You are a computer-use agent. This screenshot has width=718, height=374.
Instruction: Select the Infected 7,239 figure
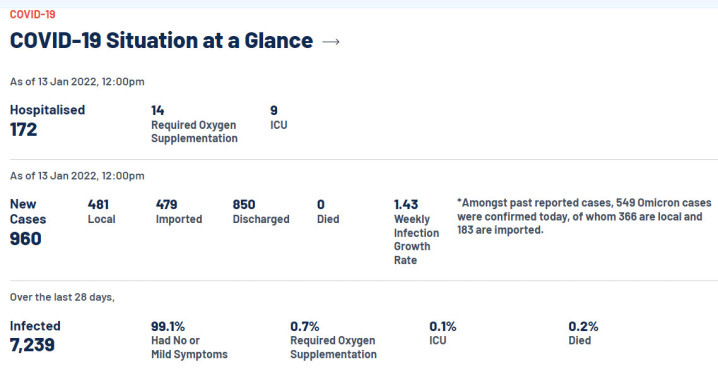[35, 336]
